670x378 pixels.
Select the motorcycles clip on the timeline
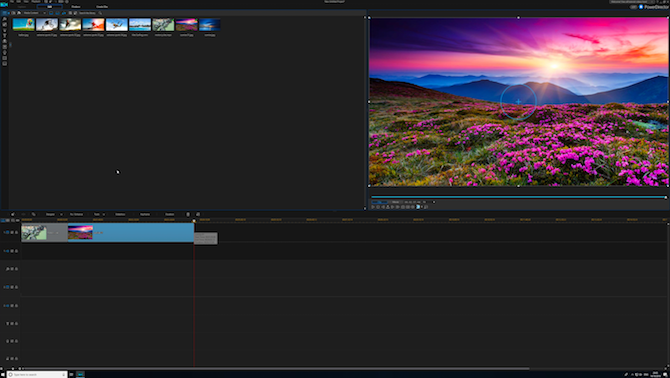click(44, 233)
